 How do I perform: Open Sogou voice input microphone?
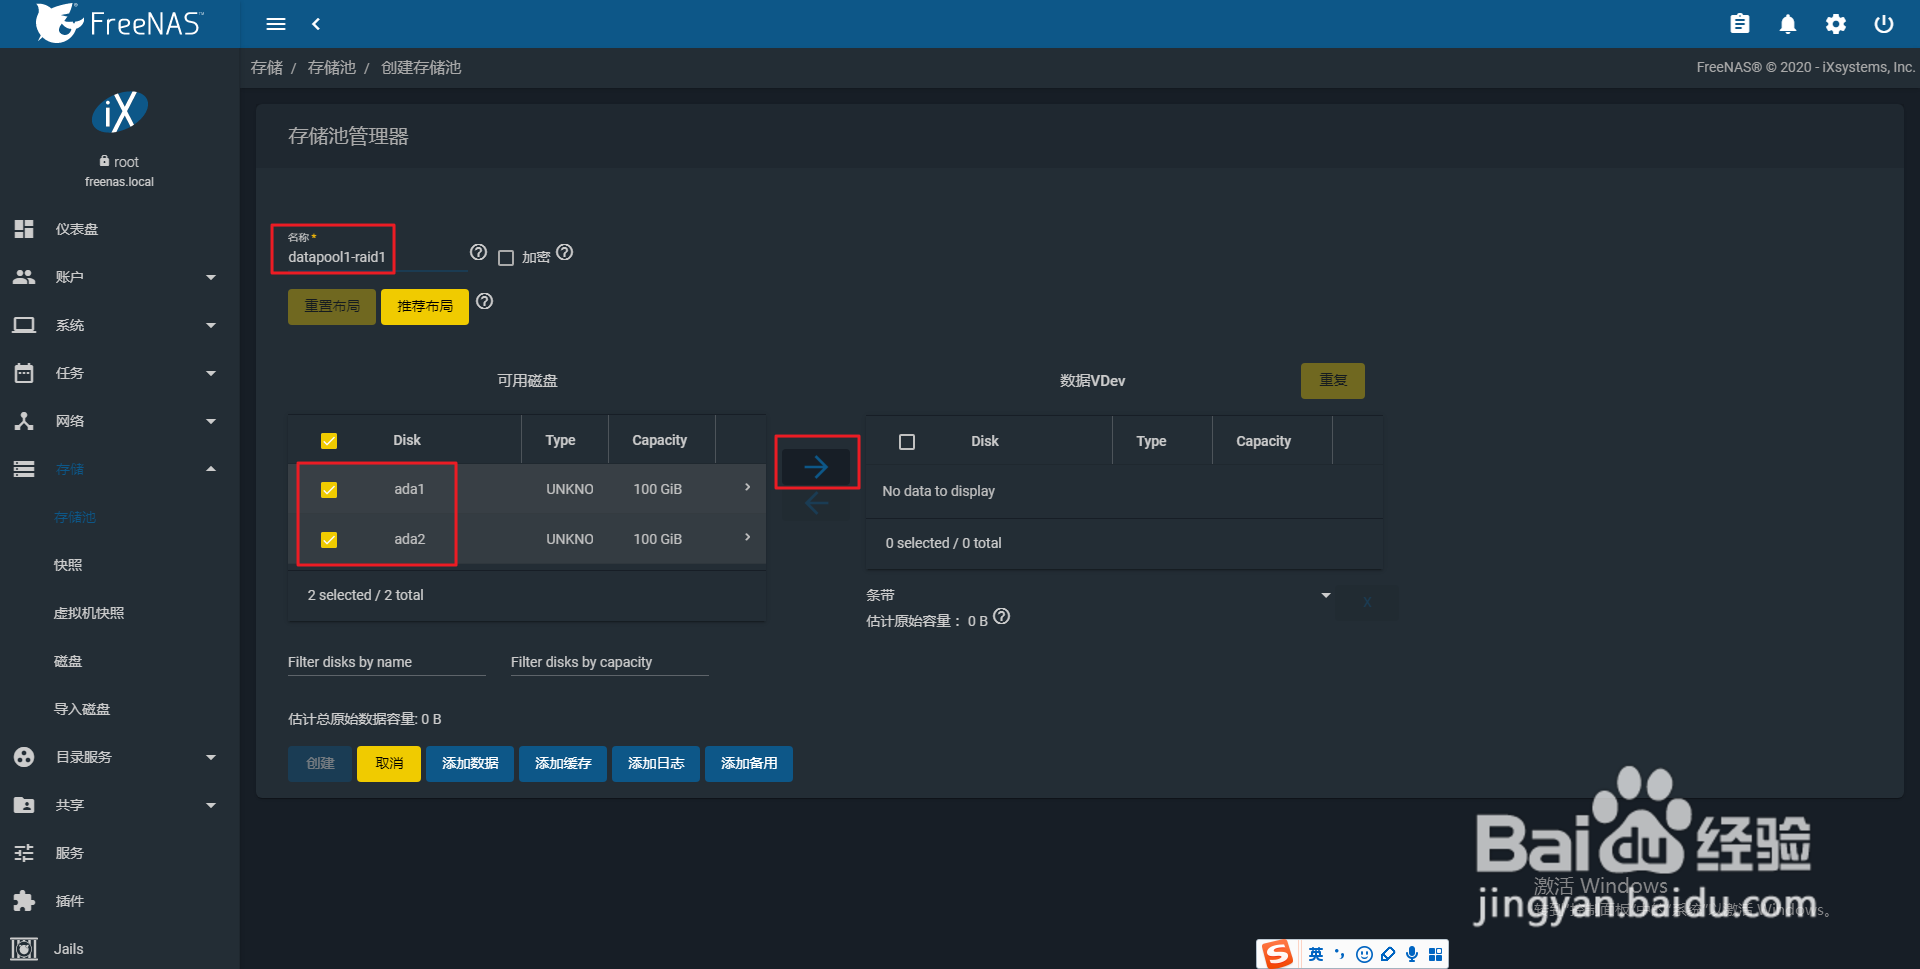point(1412,954)
